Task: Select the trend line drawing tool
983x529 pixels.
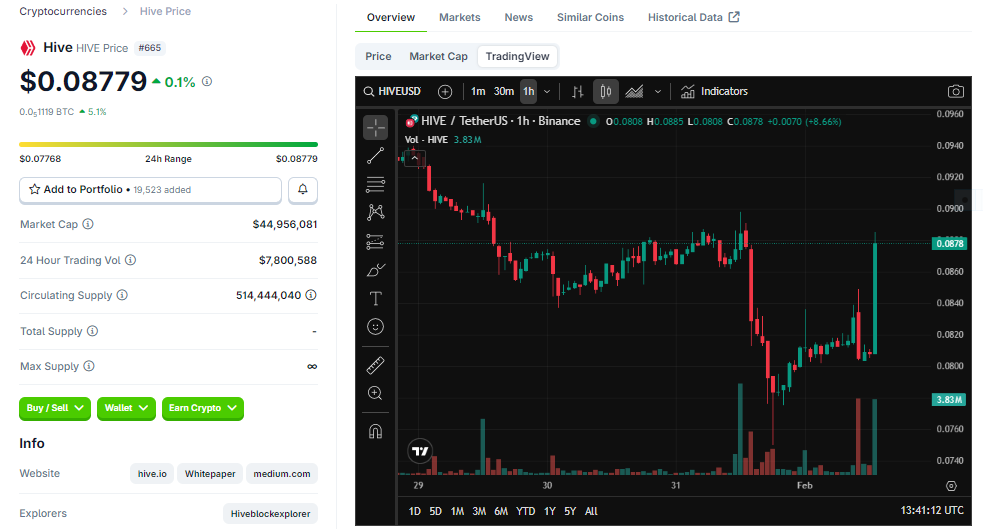Action: click(375, 156)
